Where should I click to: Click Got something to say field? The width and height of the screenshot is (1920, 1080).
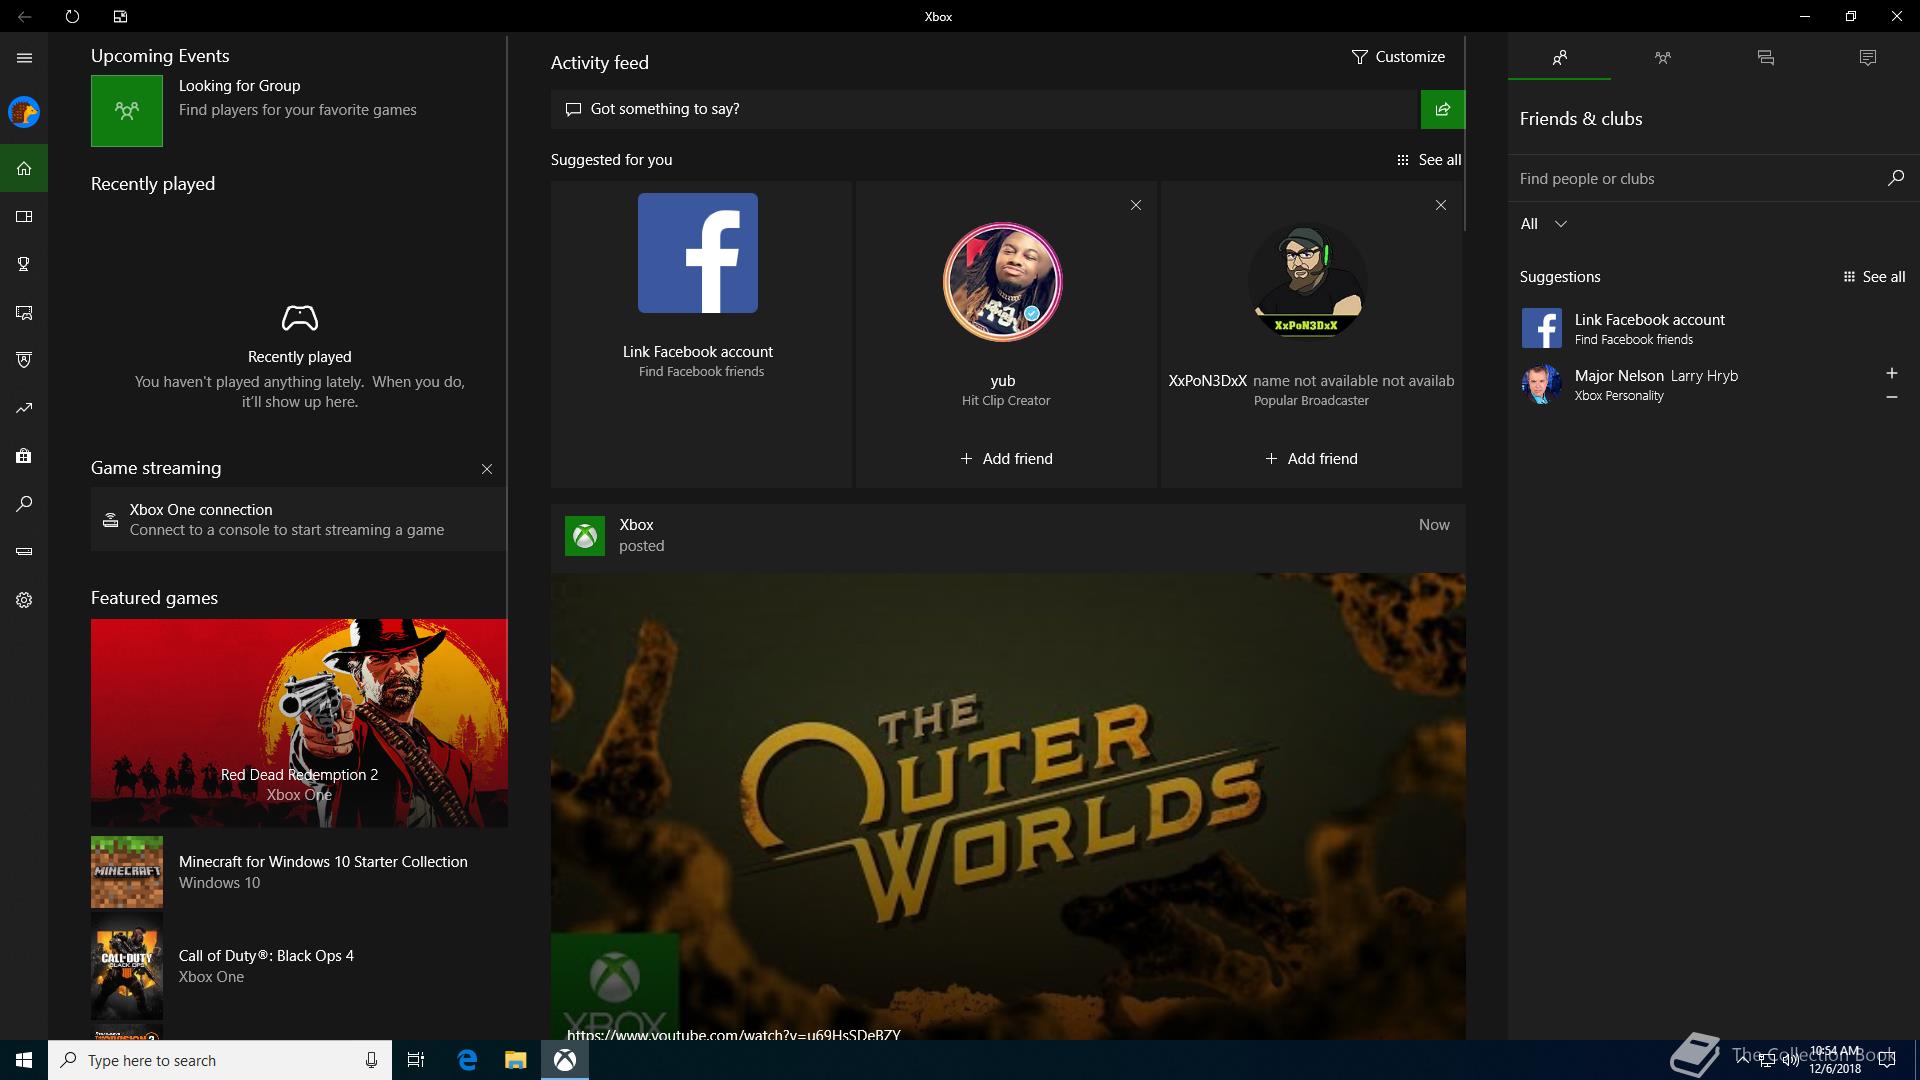pyautogui.click(x=985, y=109)
